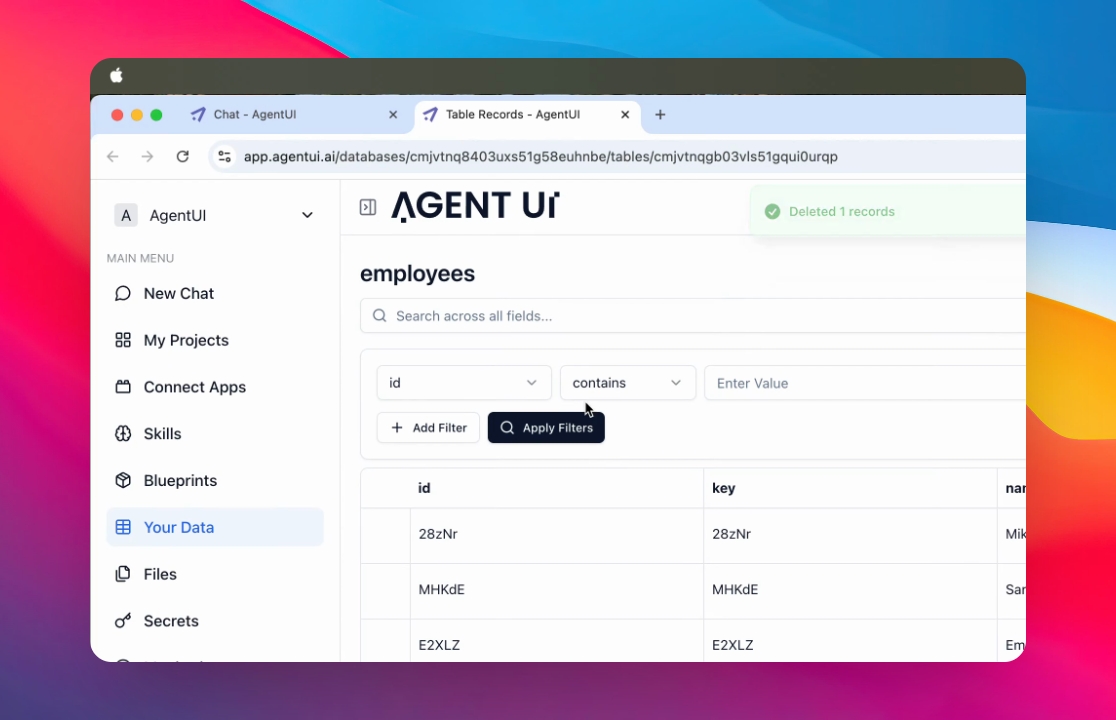Start a New Chat
Screen dimensions: 1116x720
tap(215, 294)
